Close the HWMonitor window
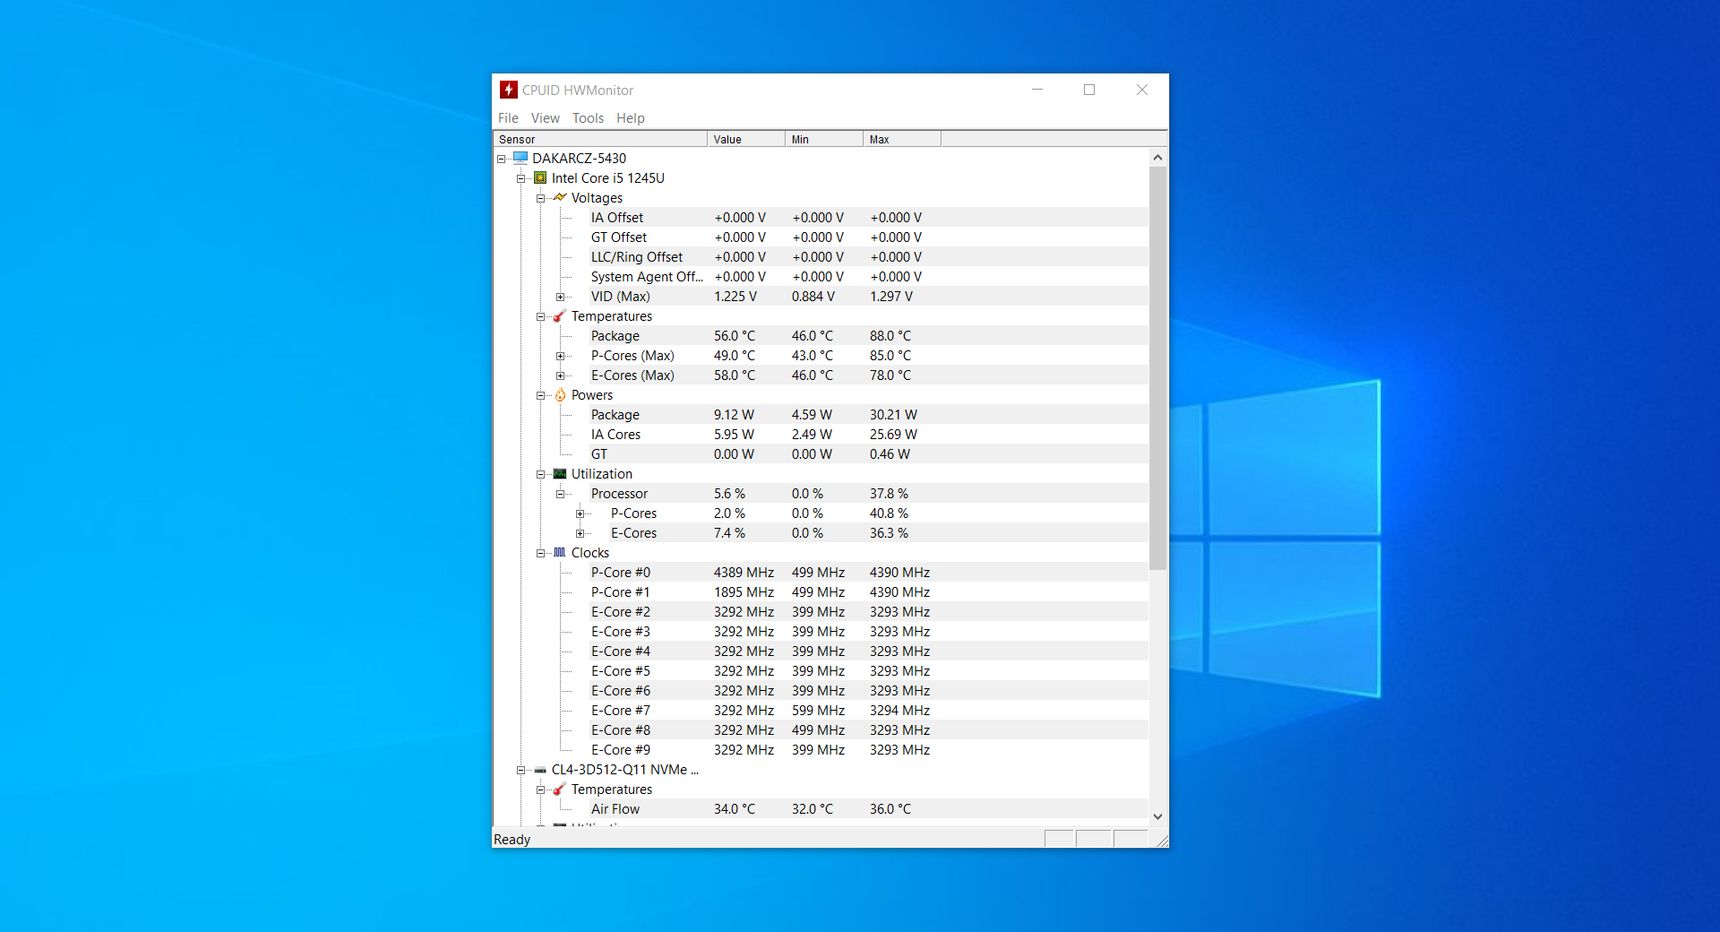This screenshot has height=932, width=1720. click(x=1142, y=90)
